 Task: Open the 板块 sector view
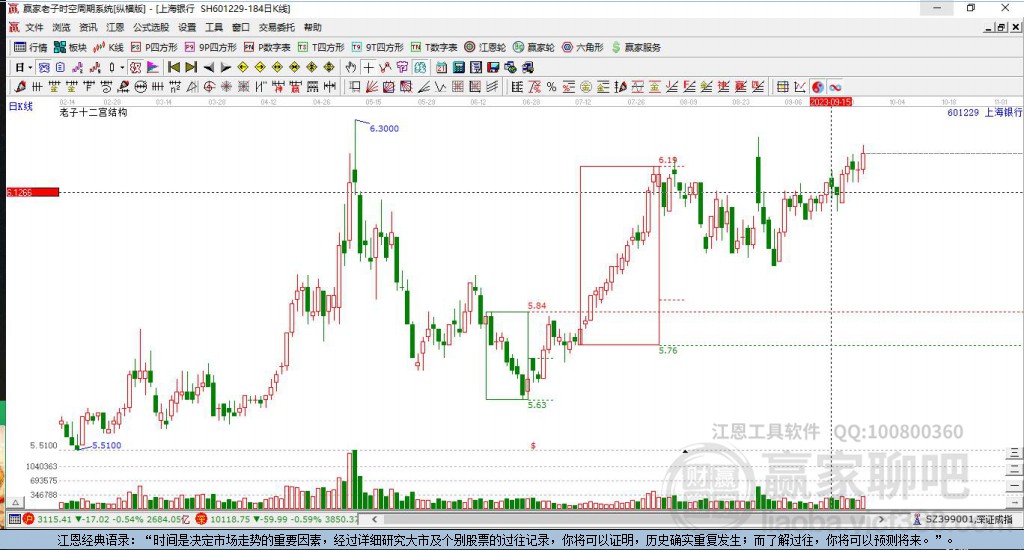pyautogui.click(x=70, y=47)
